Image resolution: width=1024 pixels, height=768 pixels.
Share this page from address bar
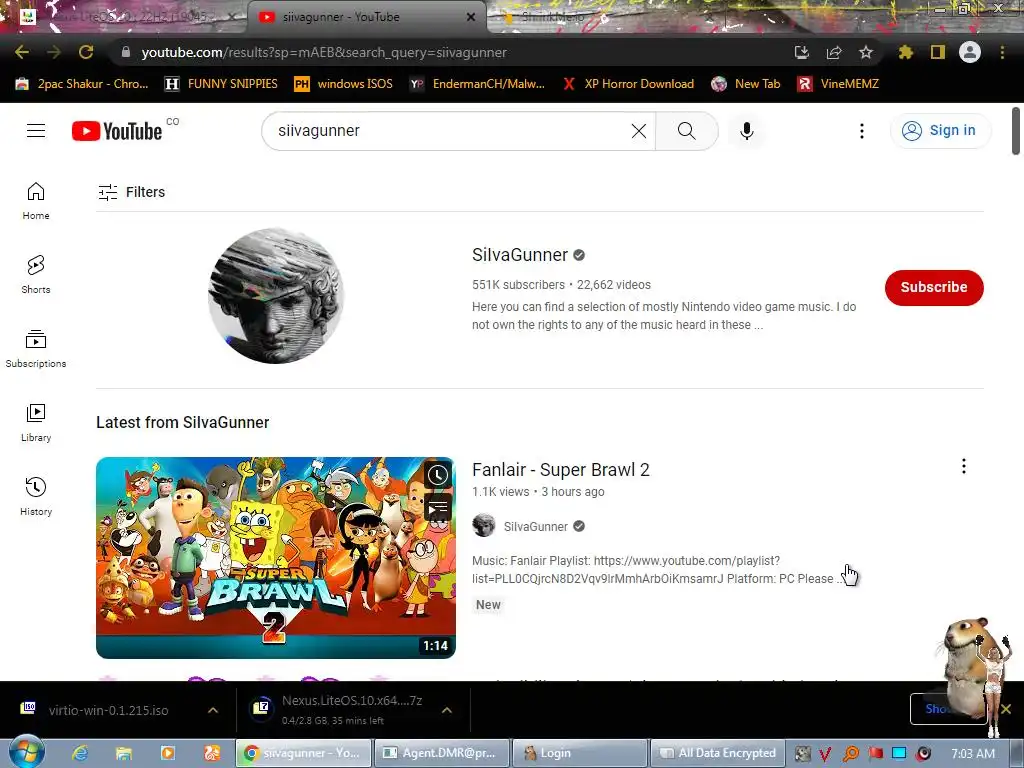point(834,52)
